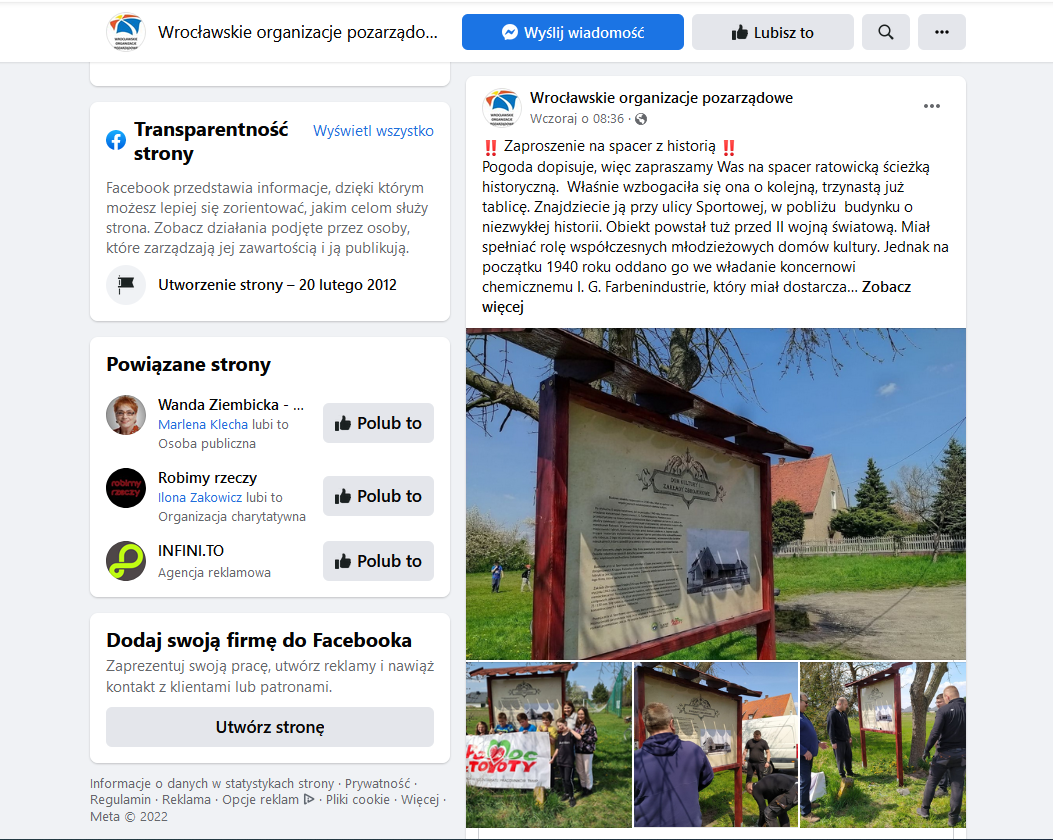The width and height of the screenshot is (1053, 840).
Task: Click the search magnifier icon in header
Action: (x=886, y=32)
